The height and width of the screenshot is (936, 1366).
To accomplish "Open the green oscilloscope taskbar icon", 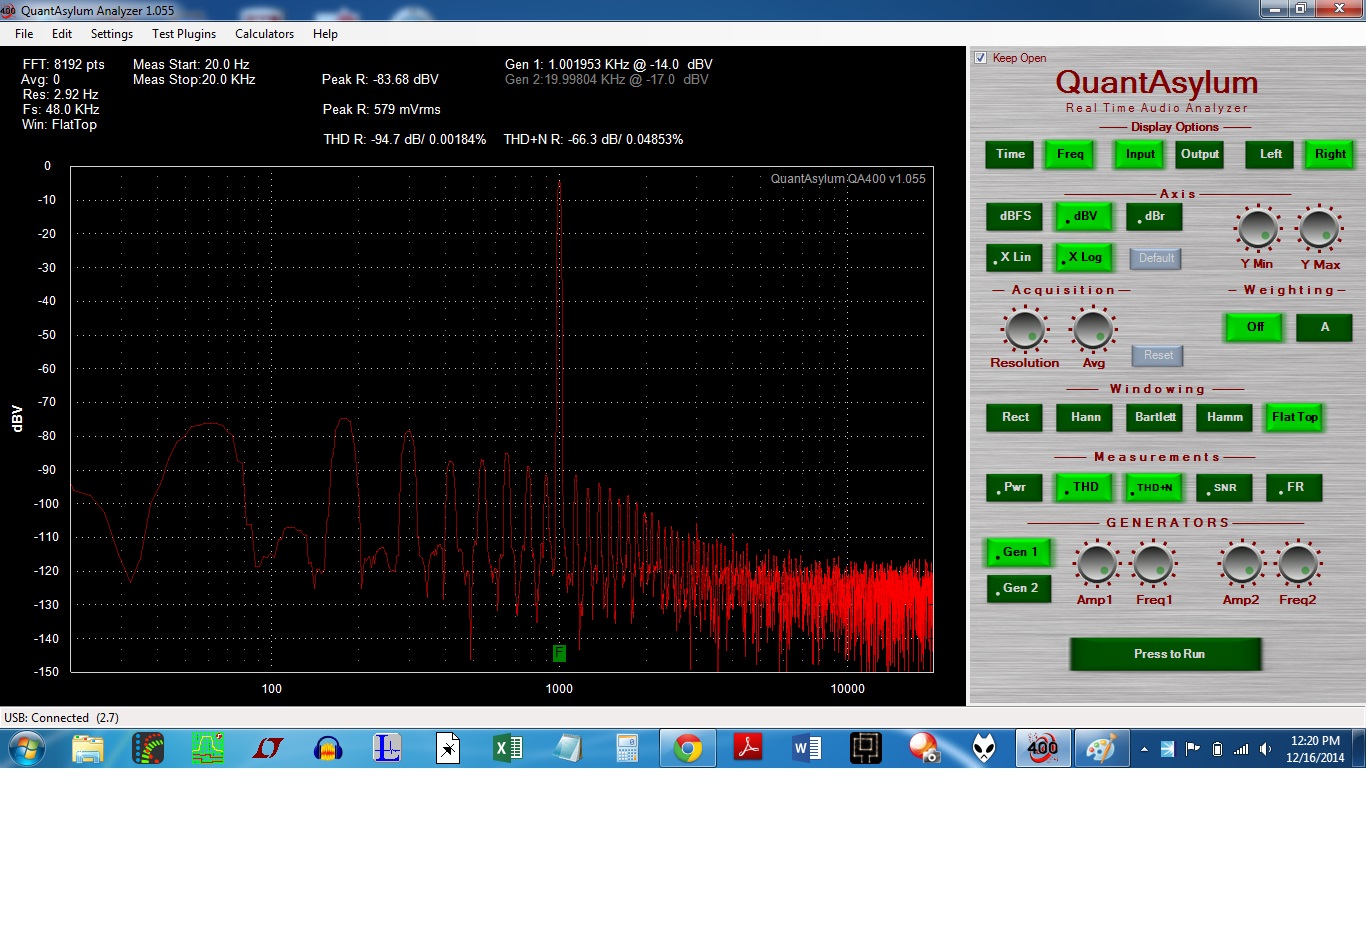I will click(208, 748).
